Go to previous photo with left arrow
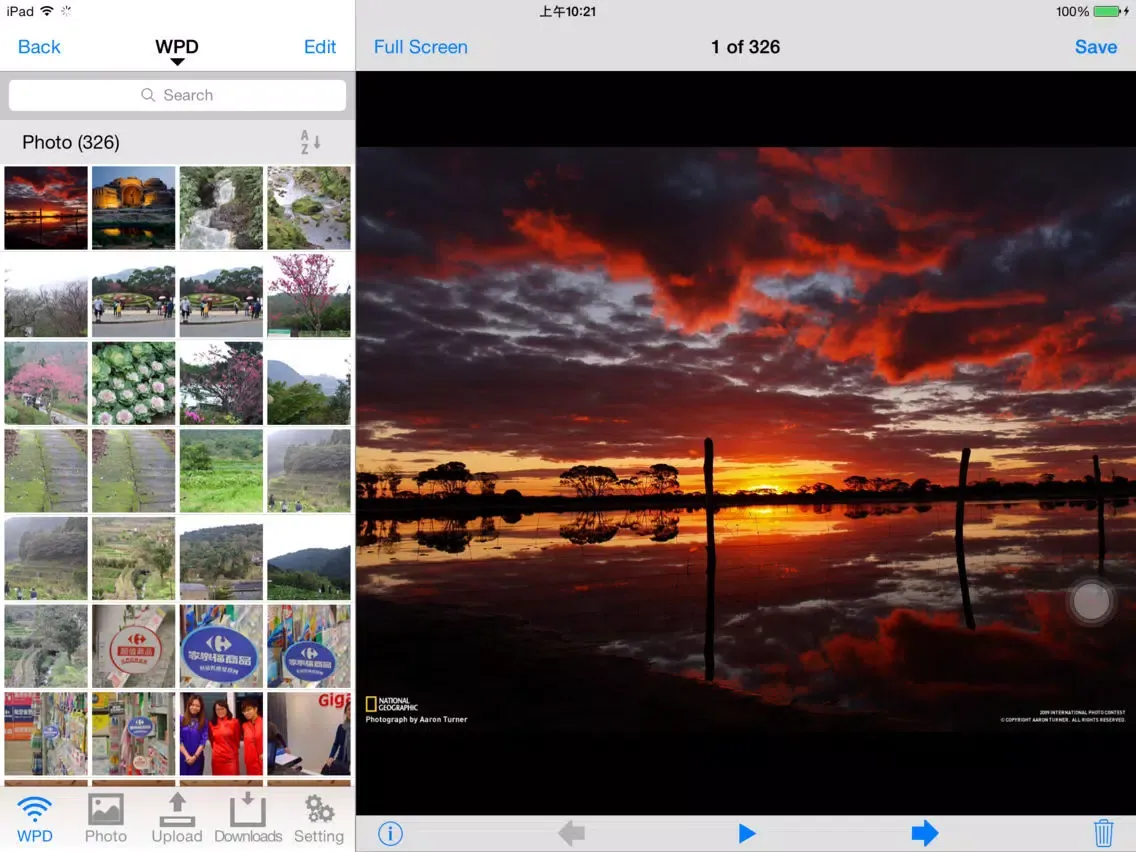The width and height of the screenshot is (1136, 852). point(571,833)
